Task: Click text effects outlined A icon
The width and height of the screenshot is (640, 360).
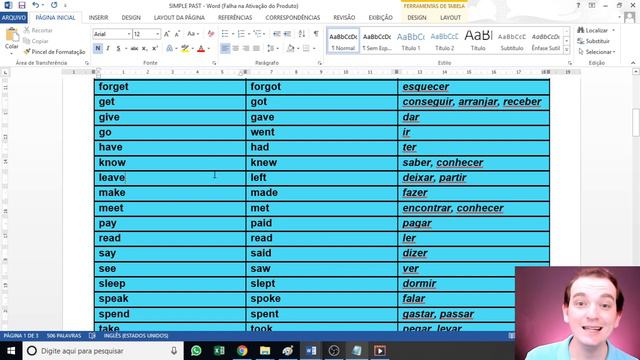Action: click(x=169, y=49)
